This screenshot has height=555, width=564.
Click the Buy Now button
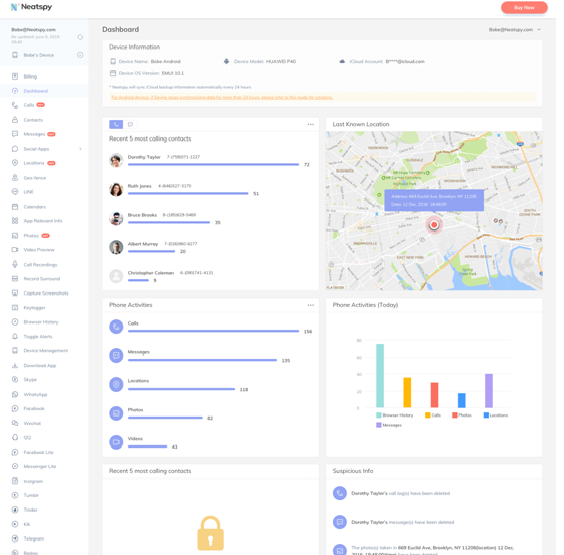[x=524, y=8]
